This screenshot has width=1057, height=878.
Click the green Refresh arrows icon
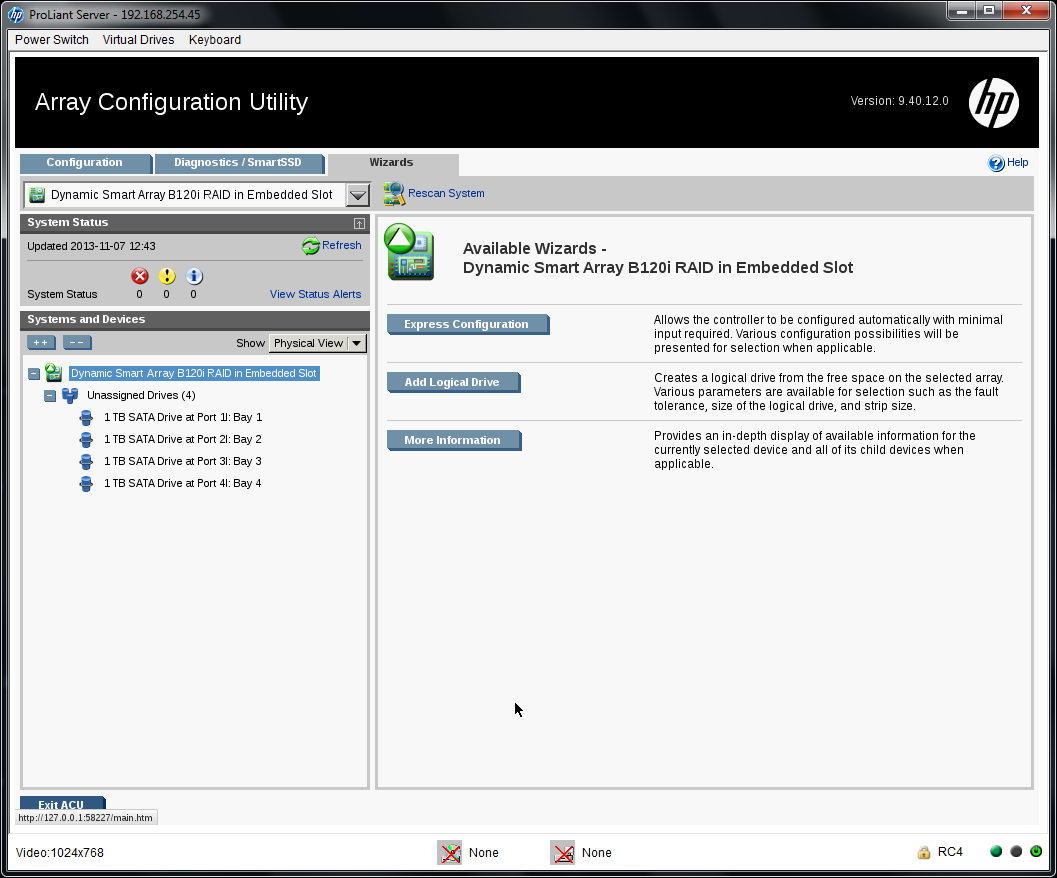click(310, 246)
